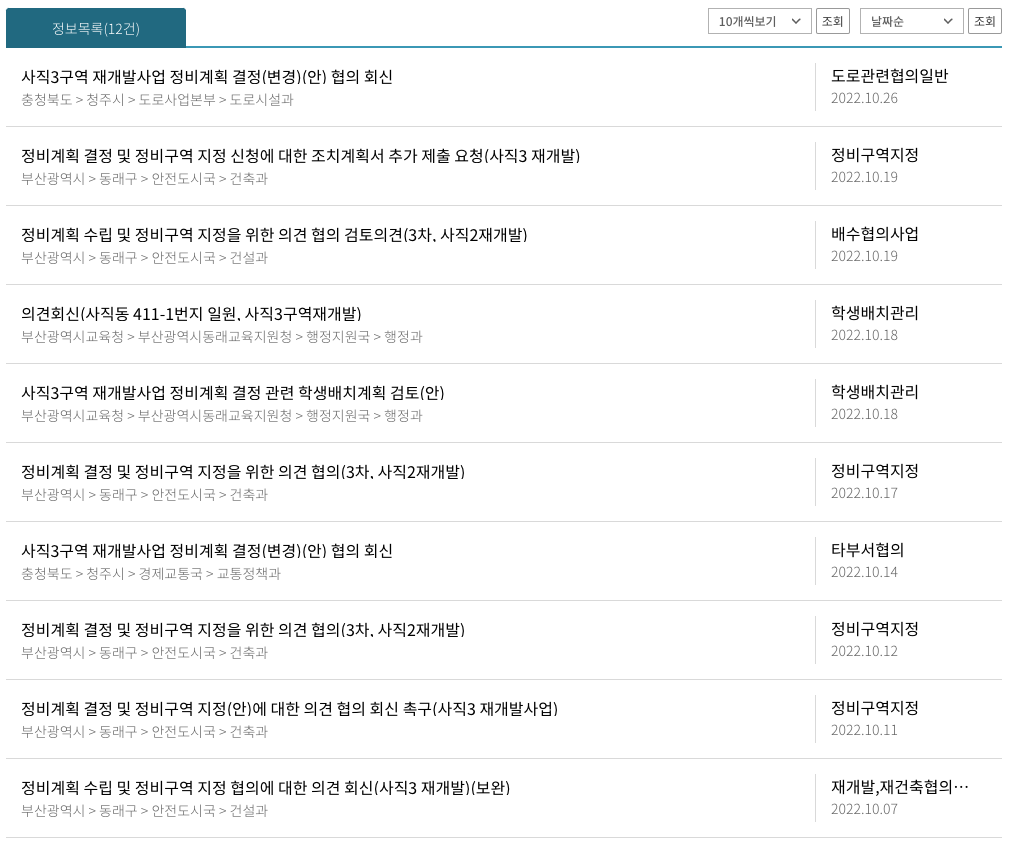
Task: Click the date 2022.10.26
Action: (x=864, y=98)
